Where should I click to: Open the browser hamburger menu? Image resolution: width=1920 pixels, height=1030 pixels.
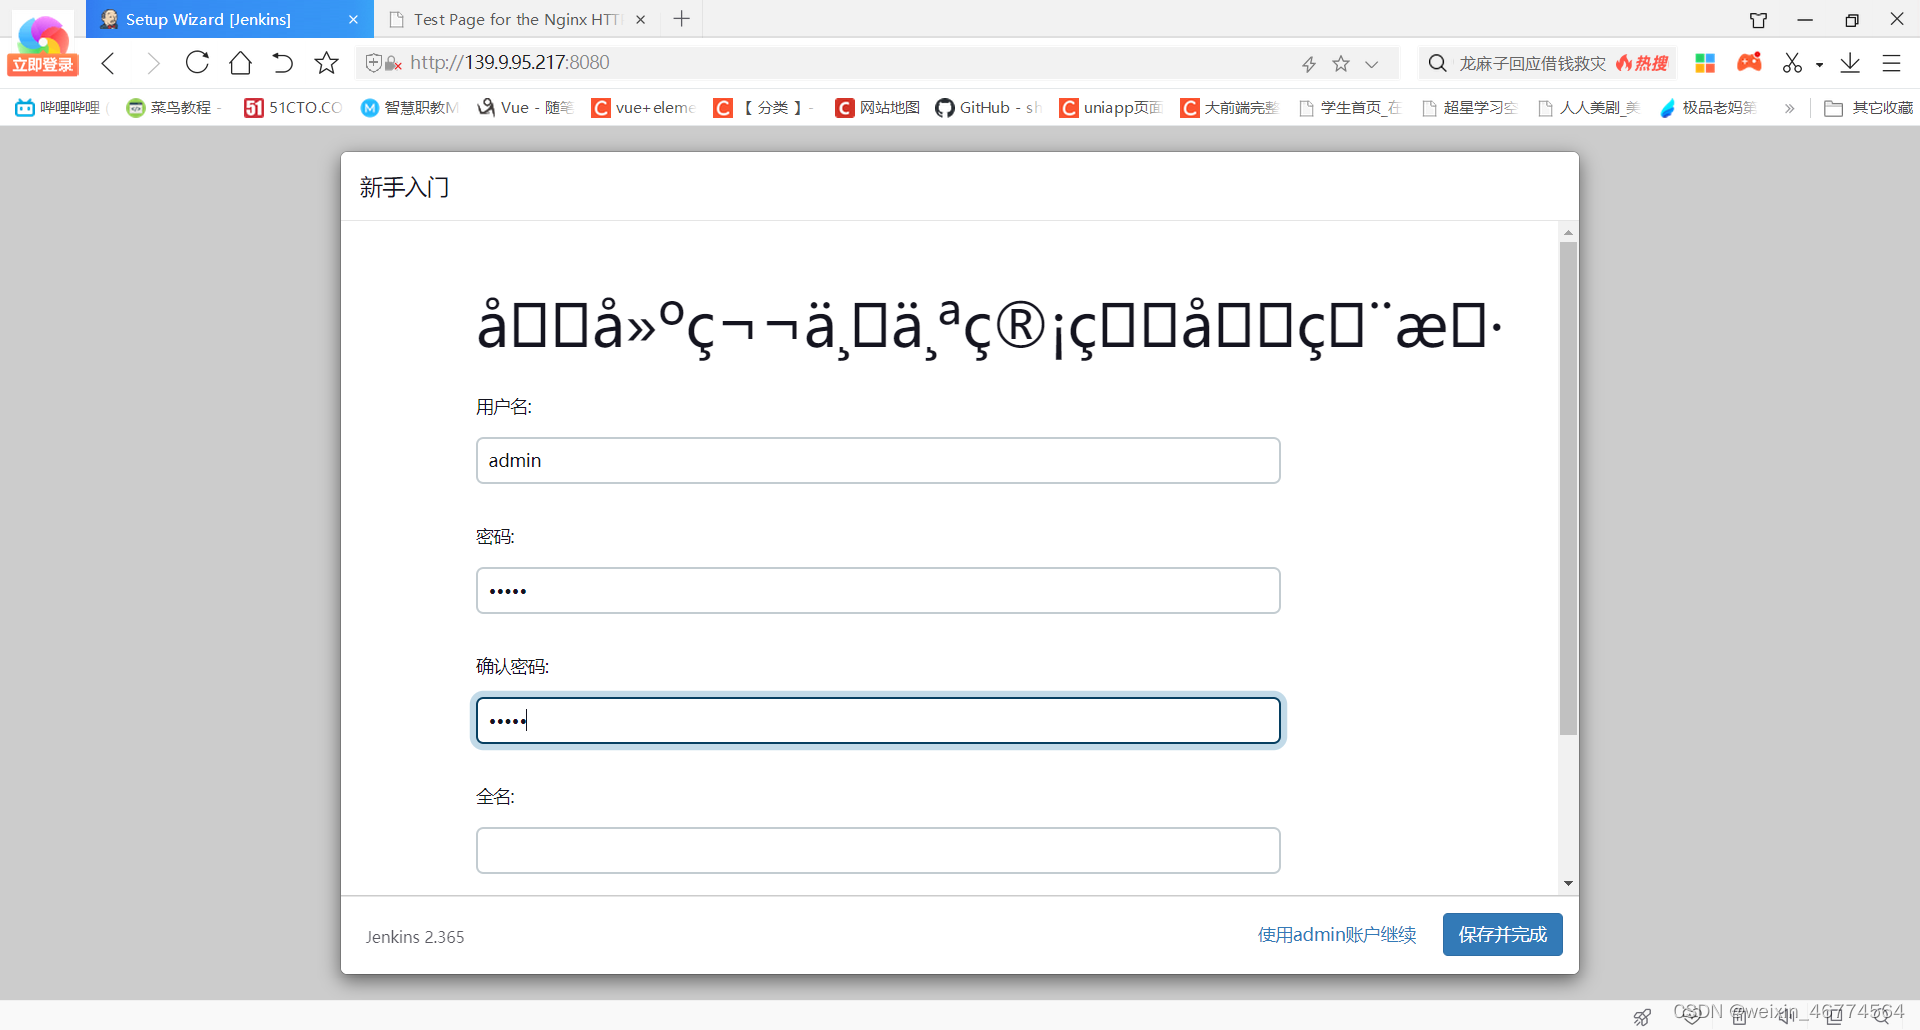1891,63
